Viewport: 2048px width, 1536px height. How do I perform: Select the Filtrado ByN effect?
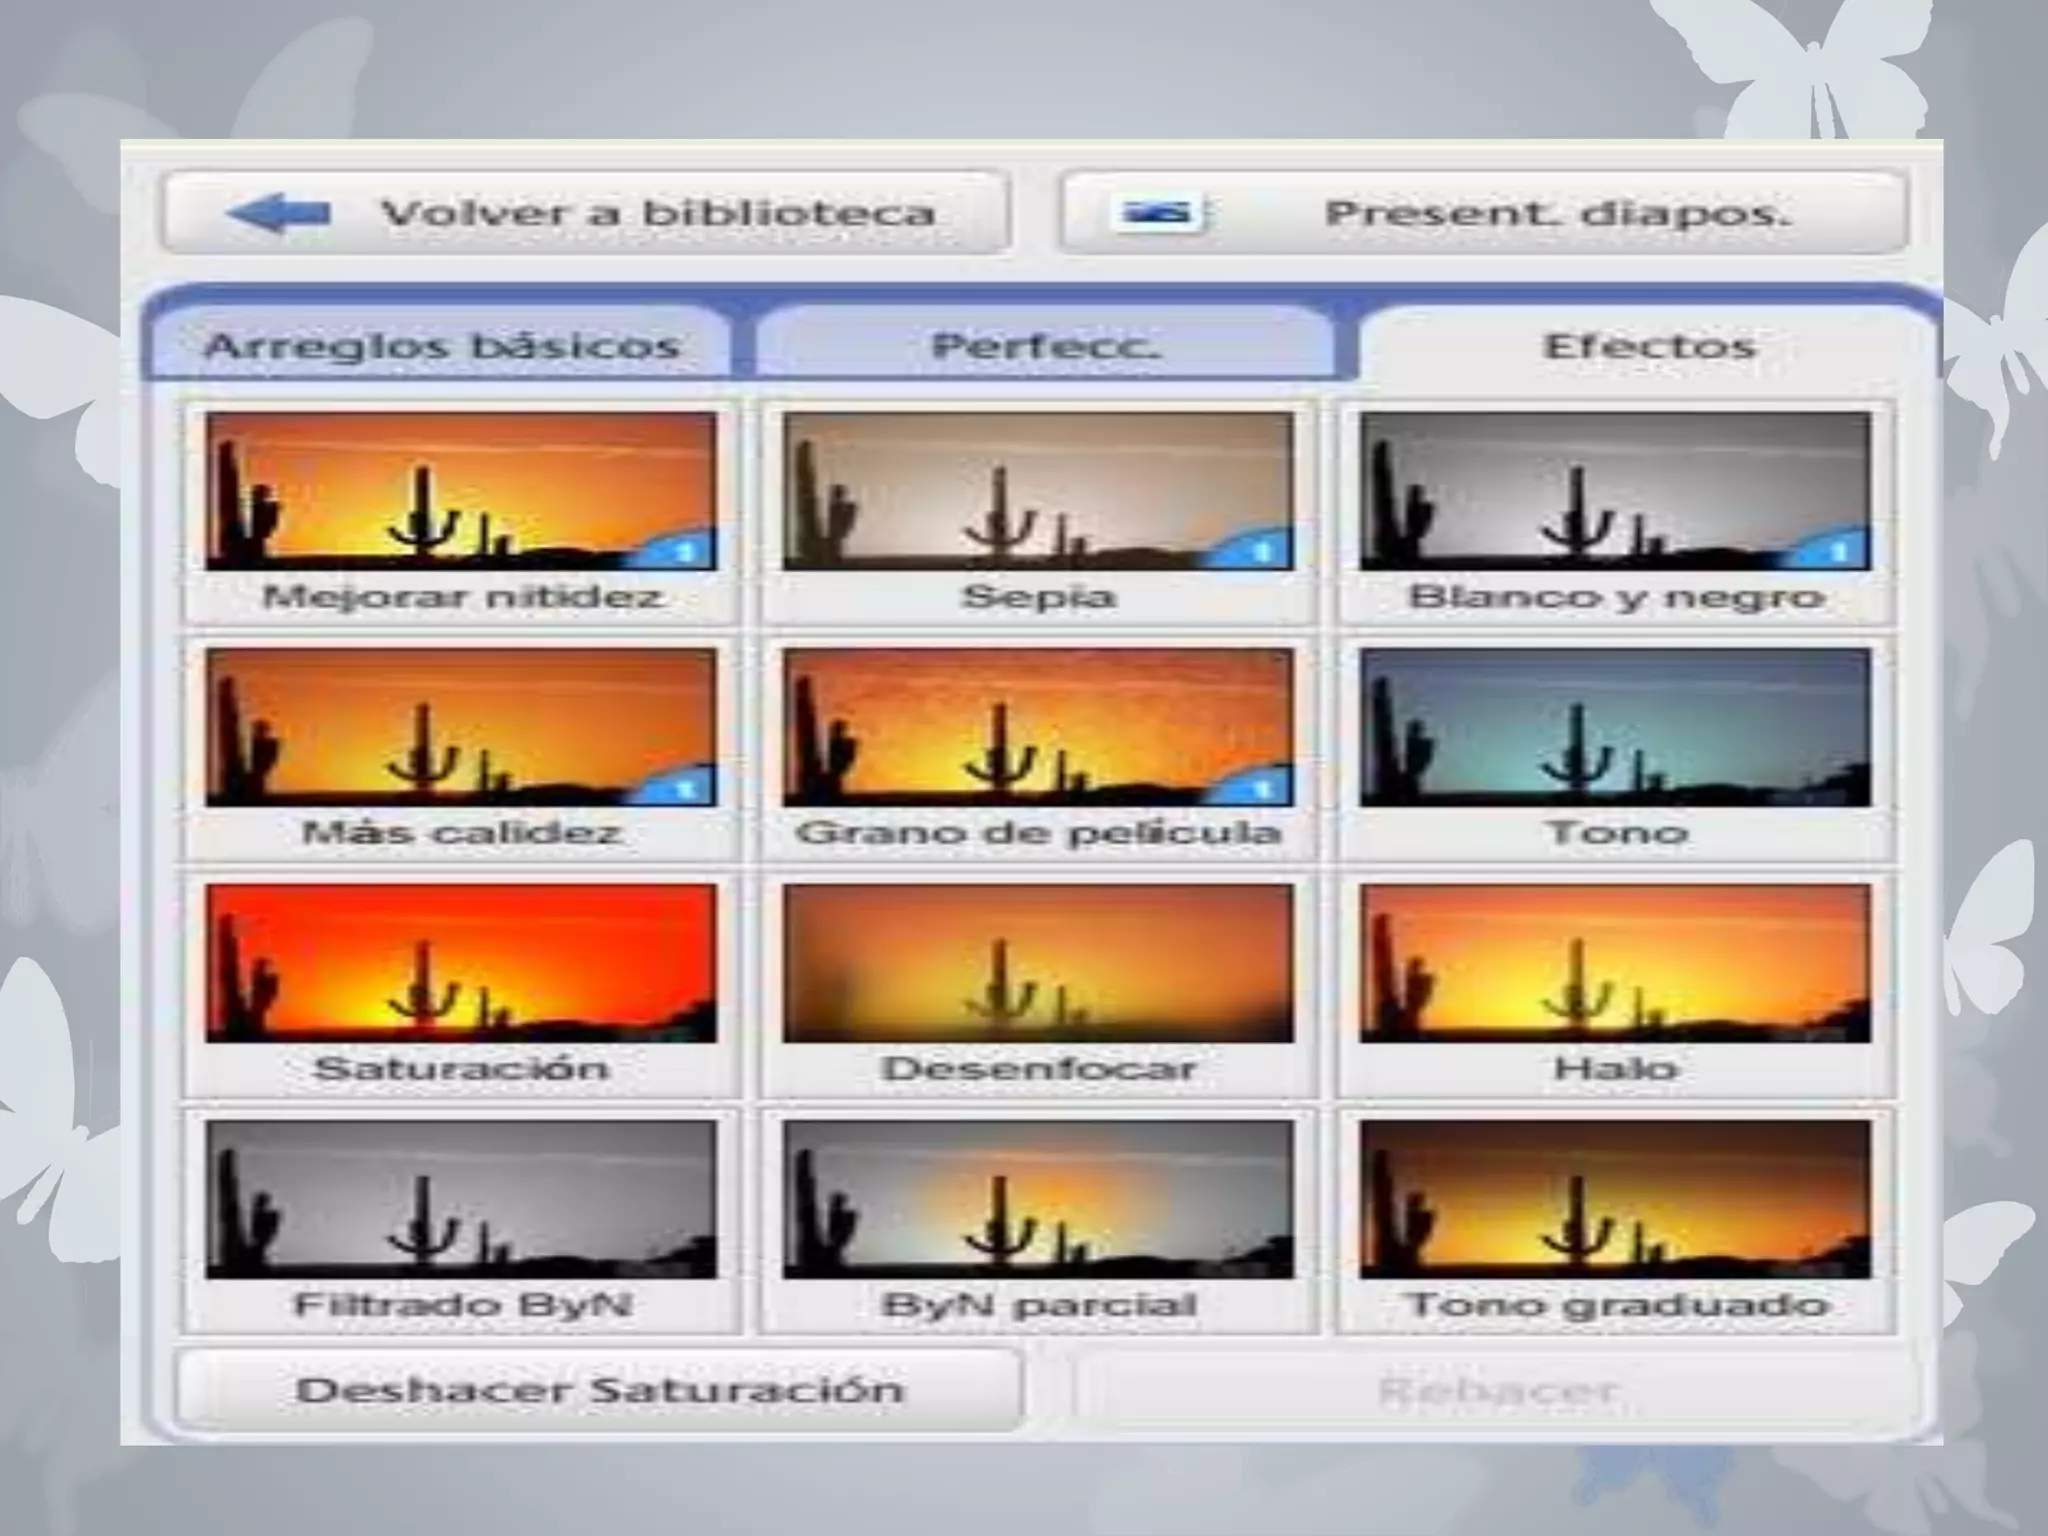tap(461, 1200)
